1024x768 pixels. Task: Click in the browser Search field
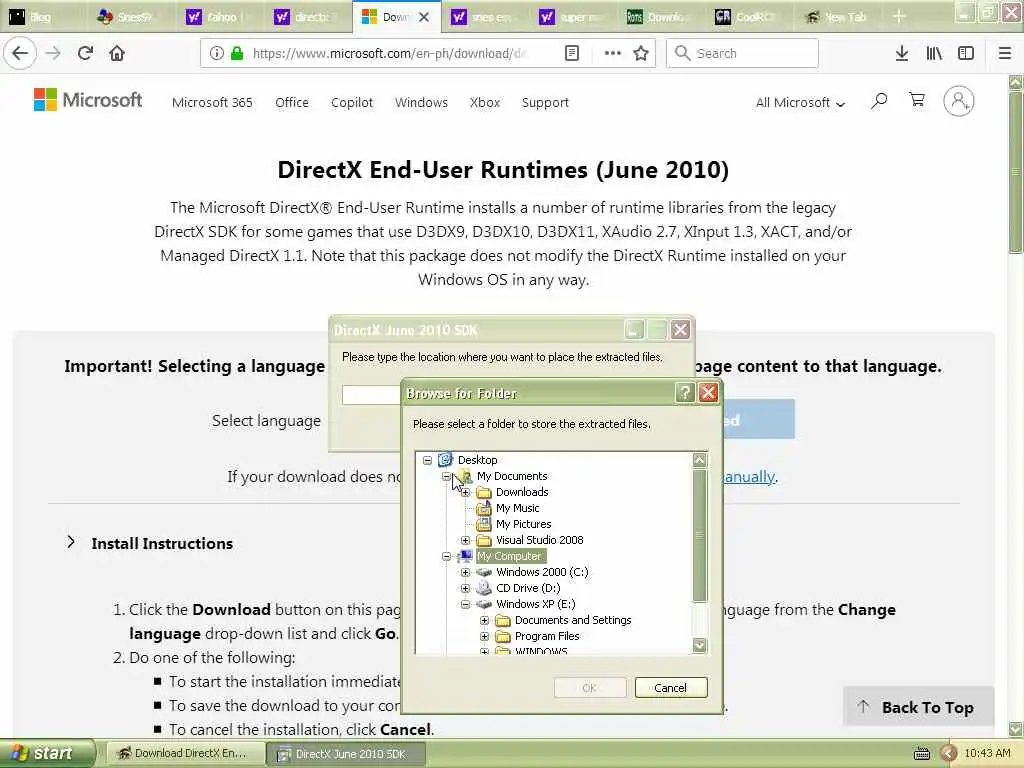tap(743, 53)
